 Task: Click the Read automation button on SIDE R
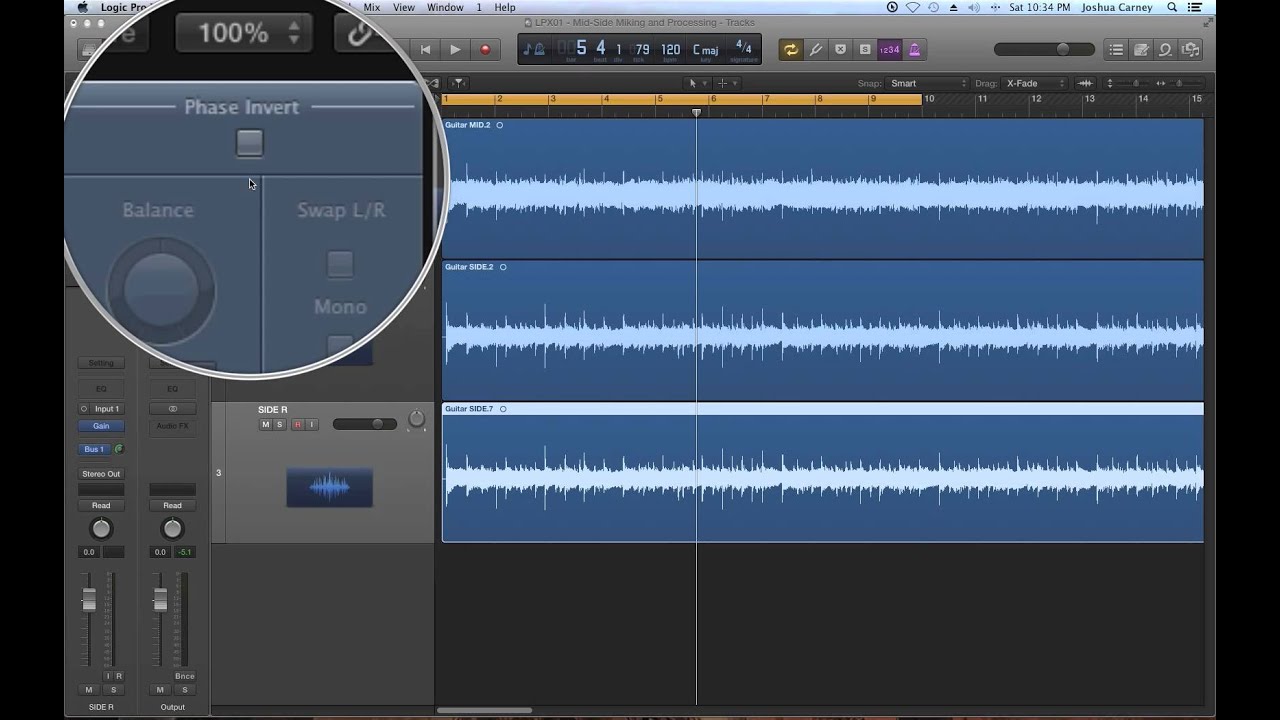[101, 506]
